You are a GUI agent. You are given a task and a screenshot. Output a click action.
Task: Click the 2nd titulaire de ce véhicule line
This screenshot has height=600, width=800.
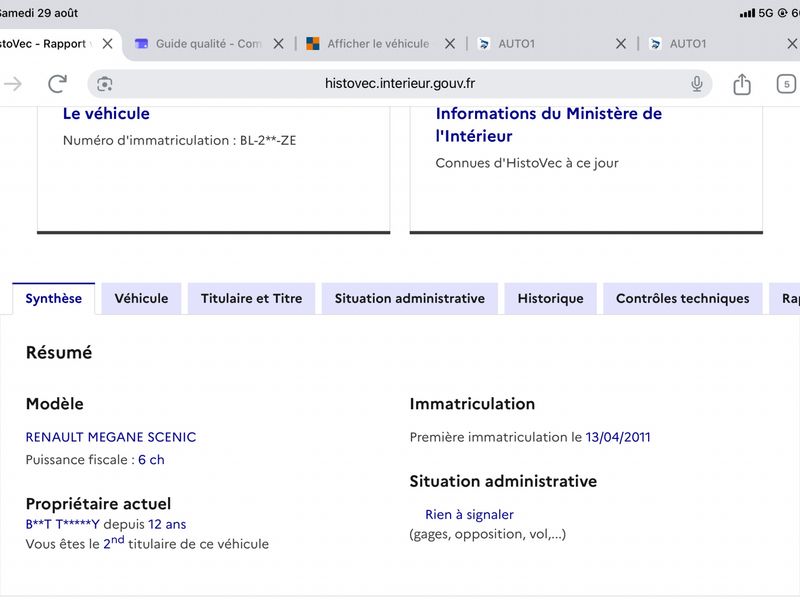pyautogui.click(x=147, y=543)
